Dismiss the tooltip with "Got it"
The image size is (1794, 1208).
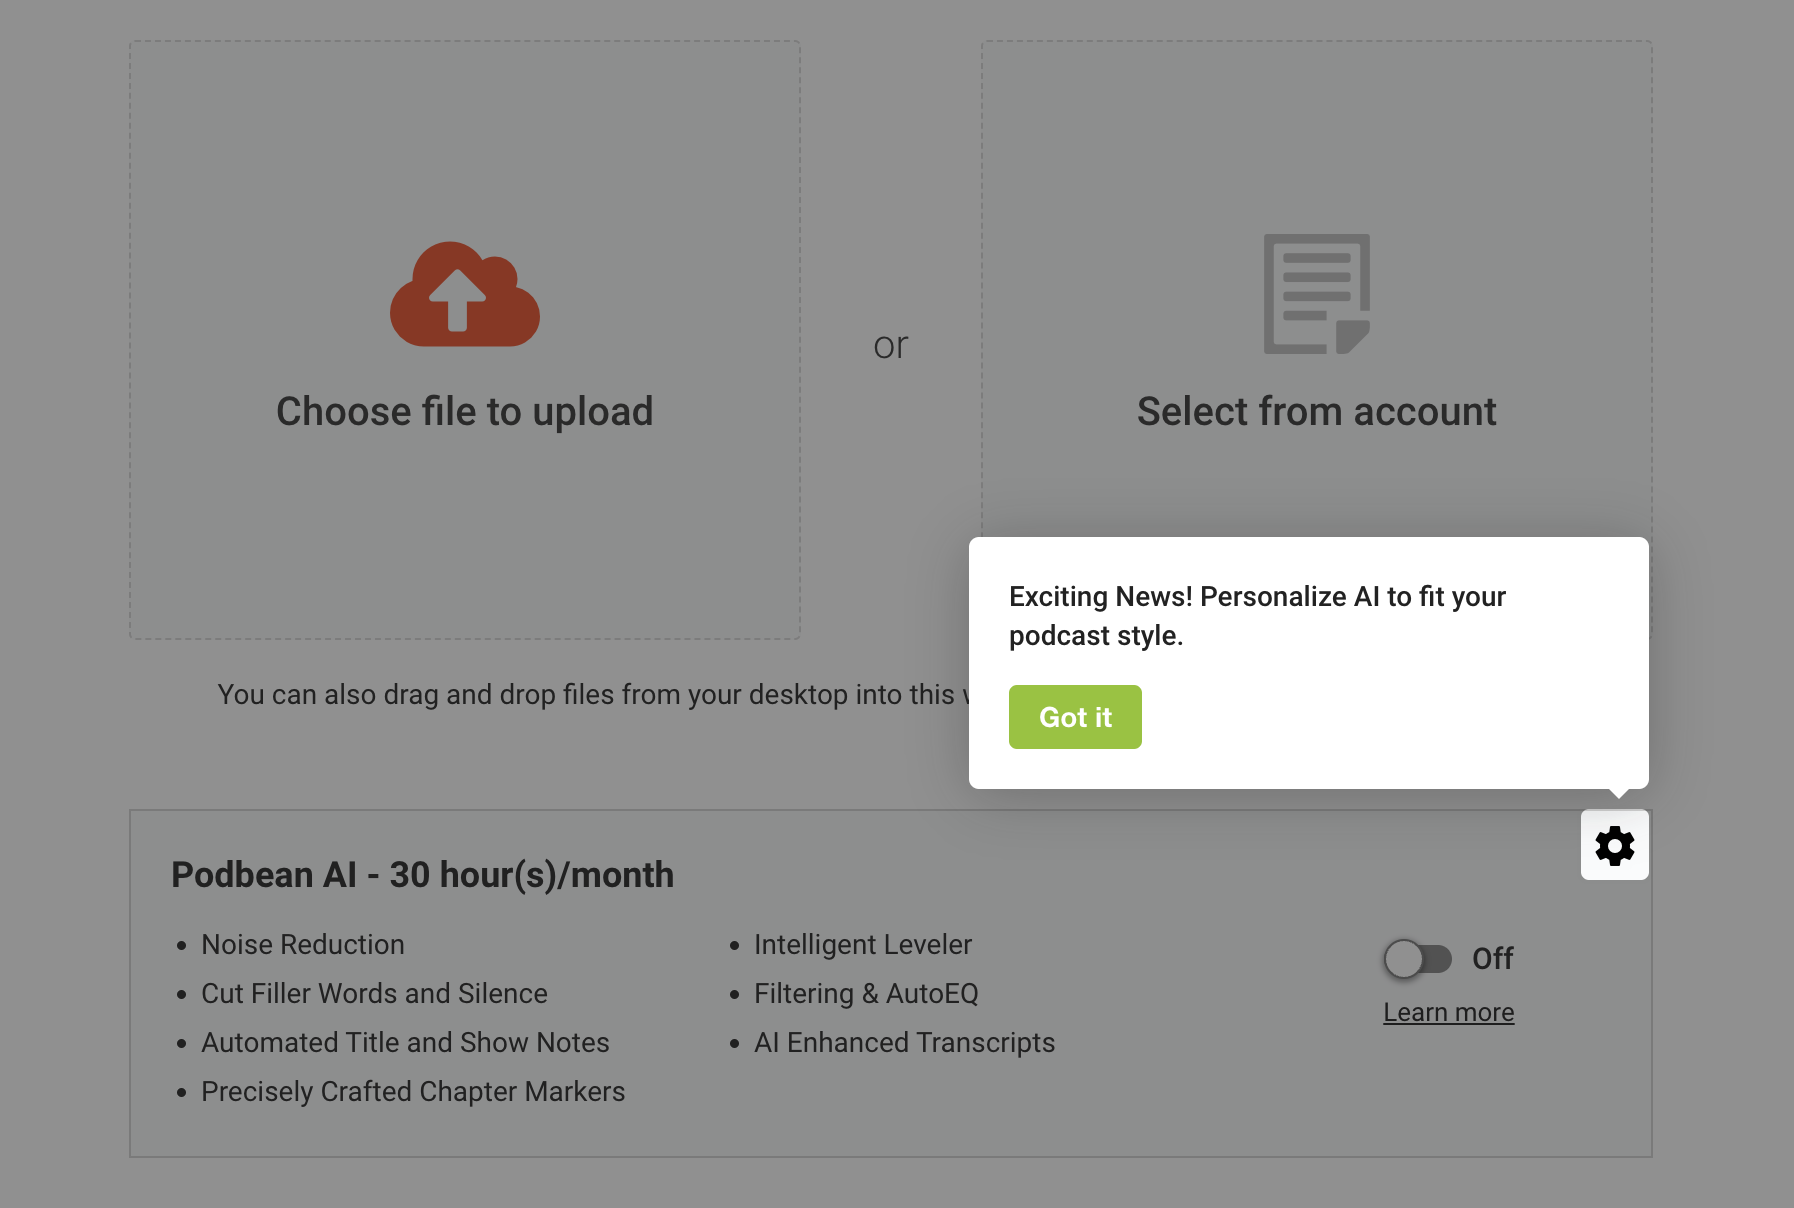pos(1075,717)
